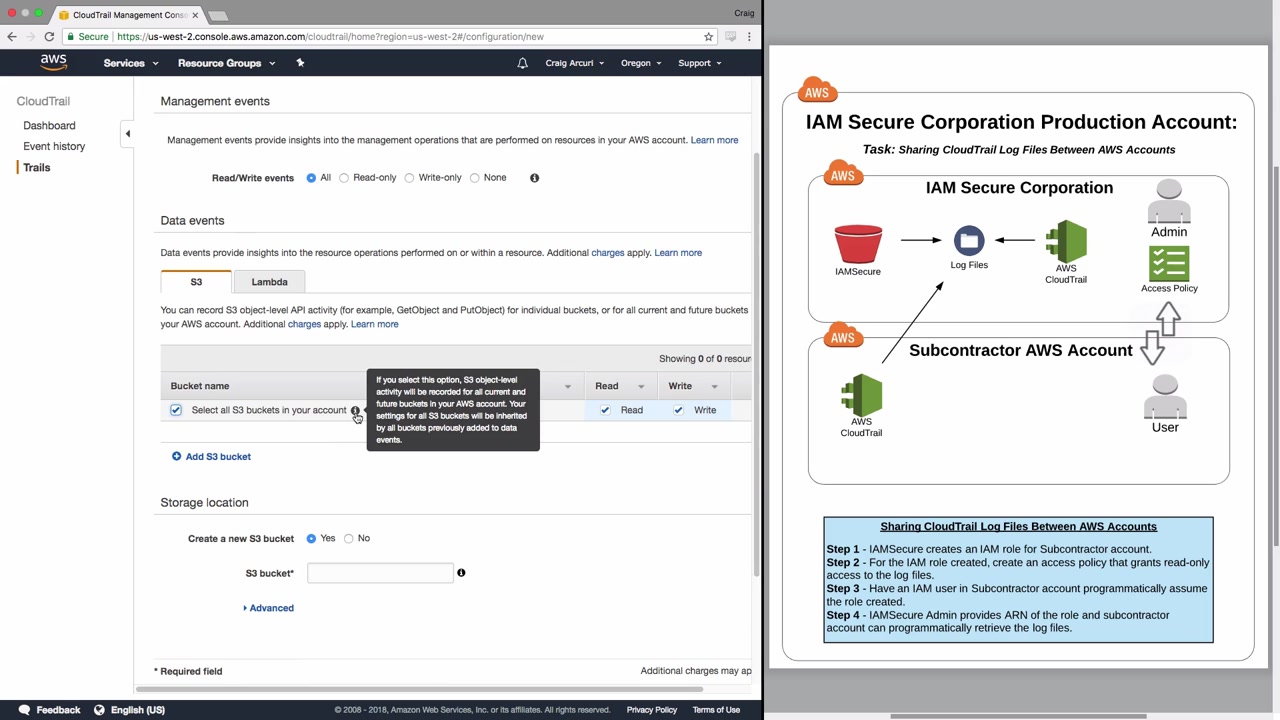Toggle the Write checkbox for all buckets
Screen dimensions: 1280x720
coord(678,410)
